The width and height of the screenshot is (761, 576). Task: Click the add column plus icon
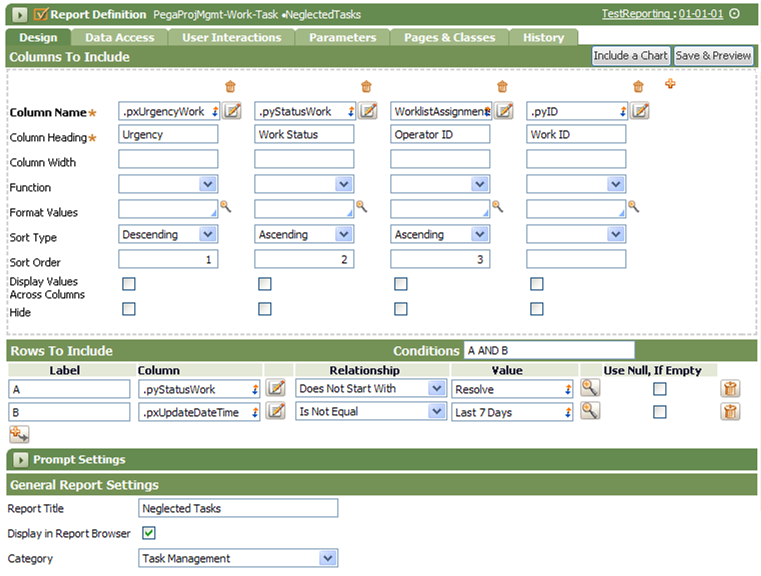click(x=670, y=84)
